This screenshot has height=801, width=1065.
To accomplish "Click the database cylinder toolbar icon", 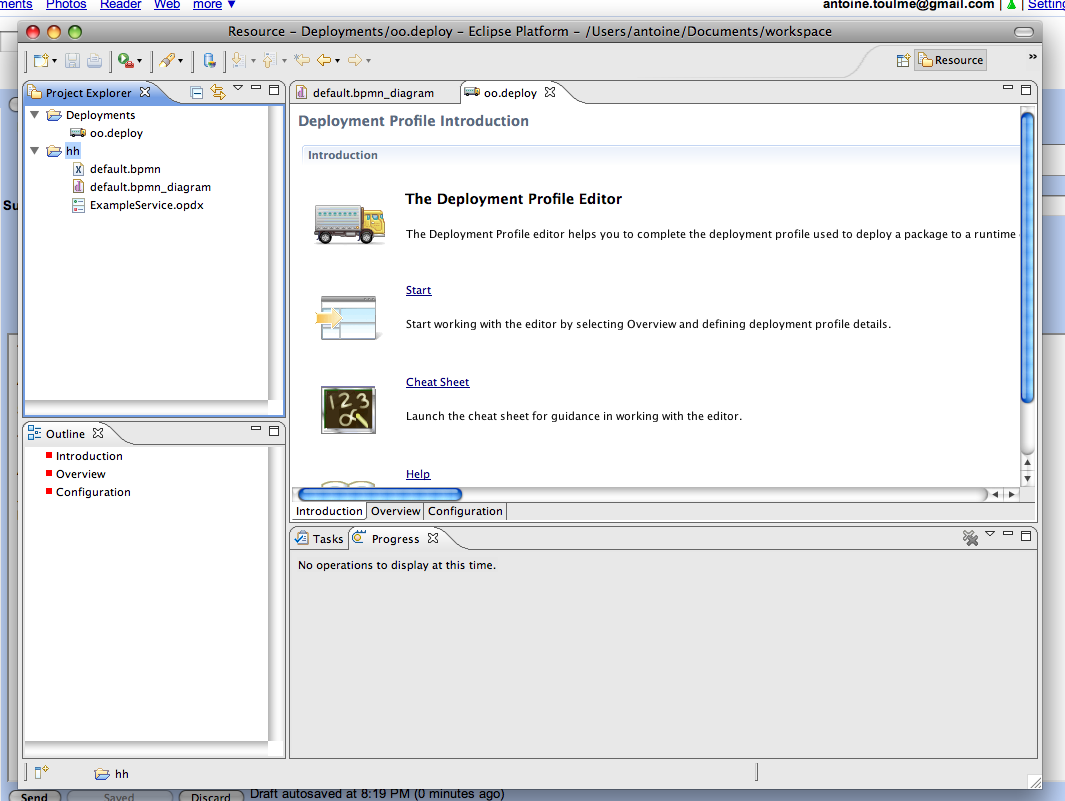I will coord(210,60).
